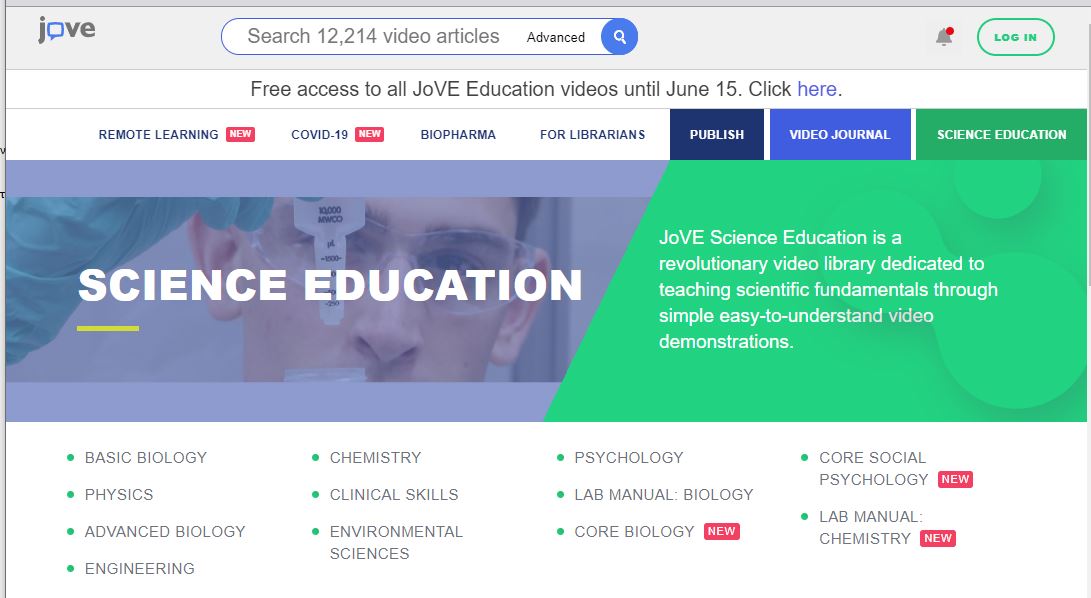The height and width of the screenshot is (598, 1091).
Task: Open Advanced search options
Action: [x=555, y=37]
